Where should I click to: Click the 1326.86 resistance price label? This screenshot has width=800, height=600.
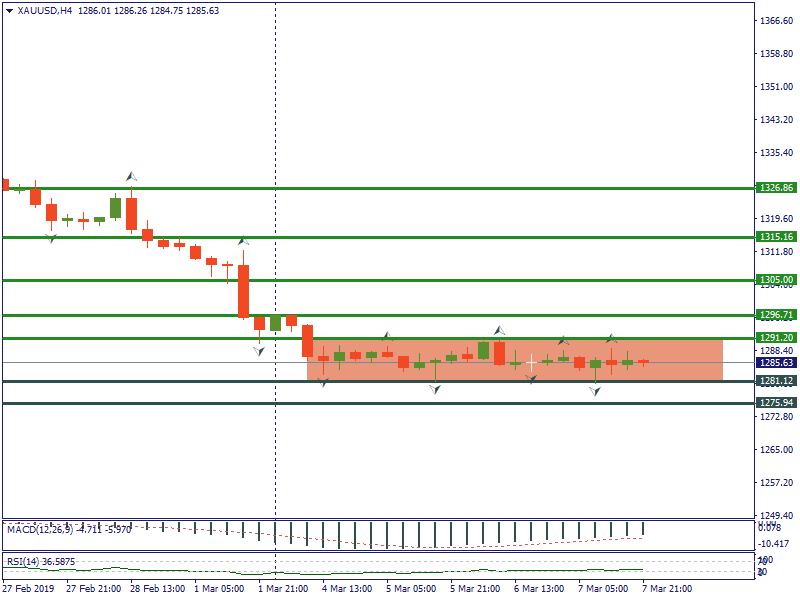[776, 188]
